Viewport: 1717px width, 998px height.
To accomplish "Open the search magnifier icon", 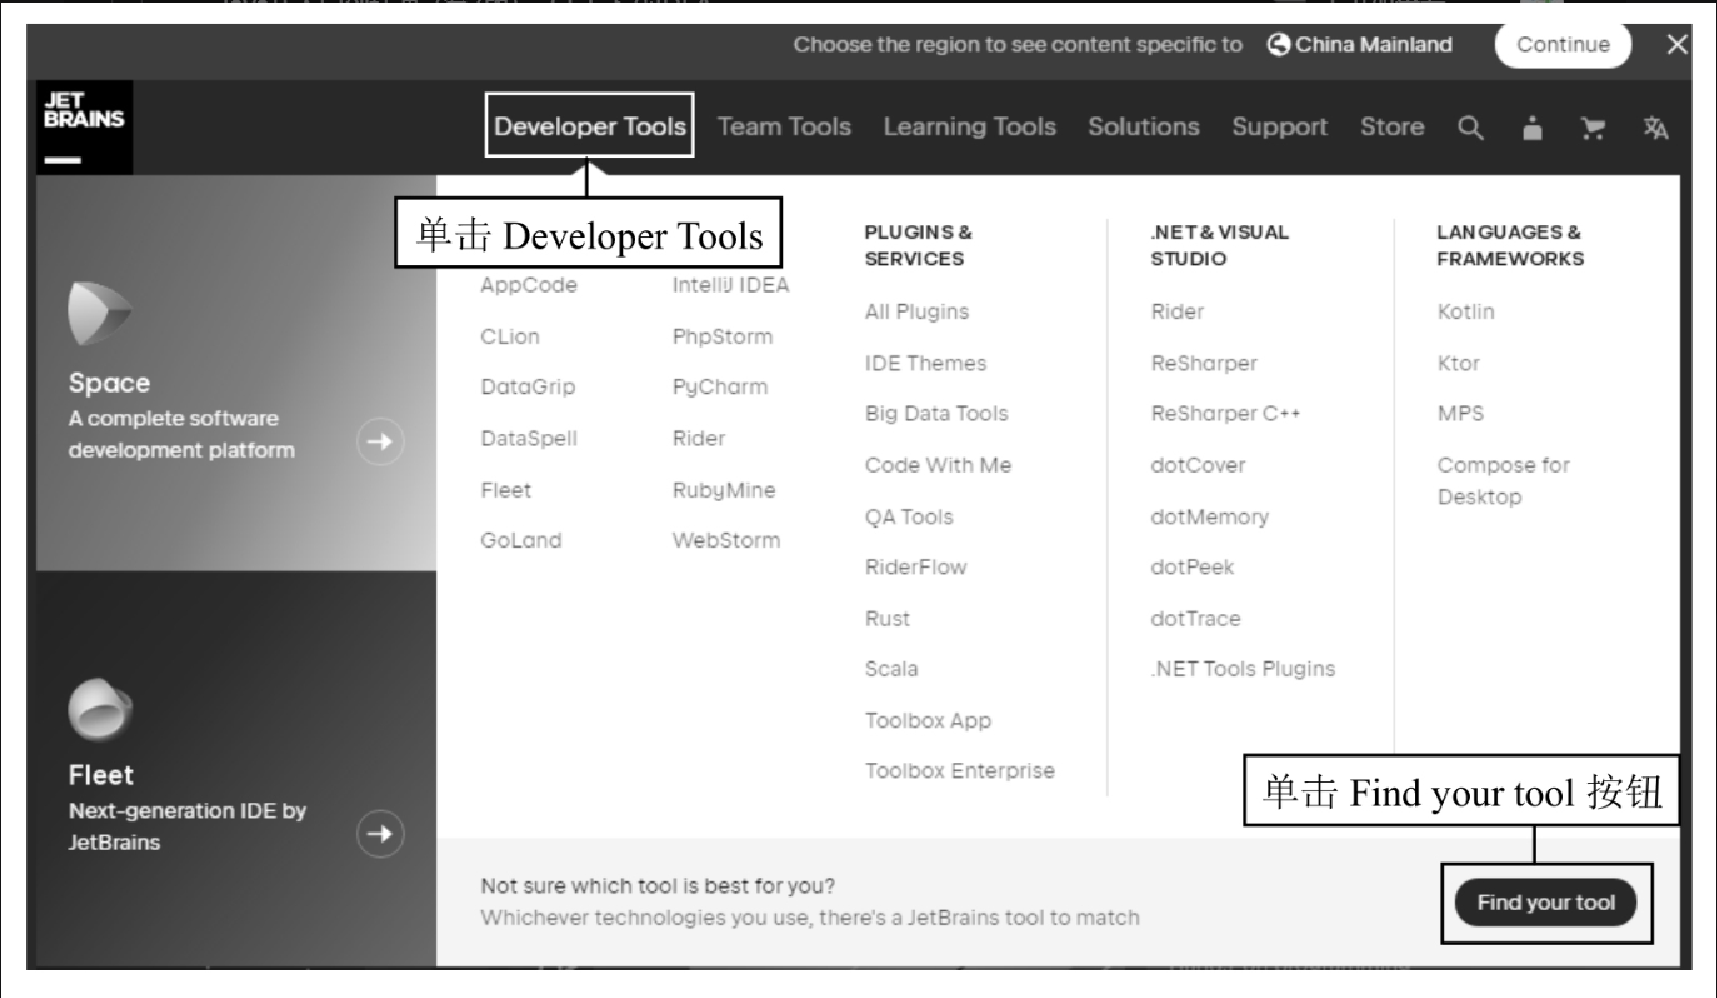I will [x=1470, y=128].
